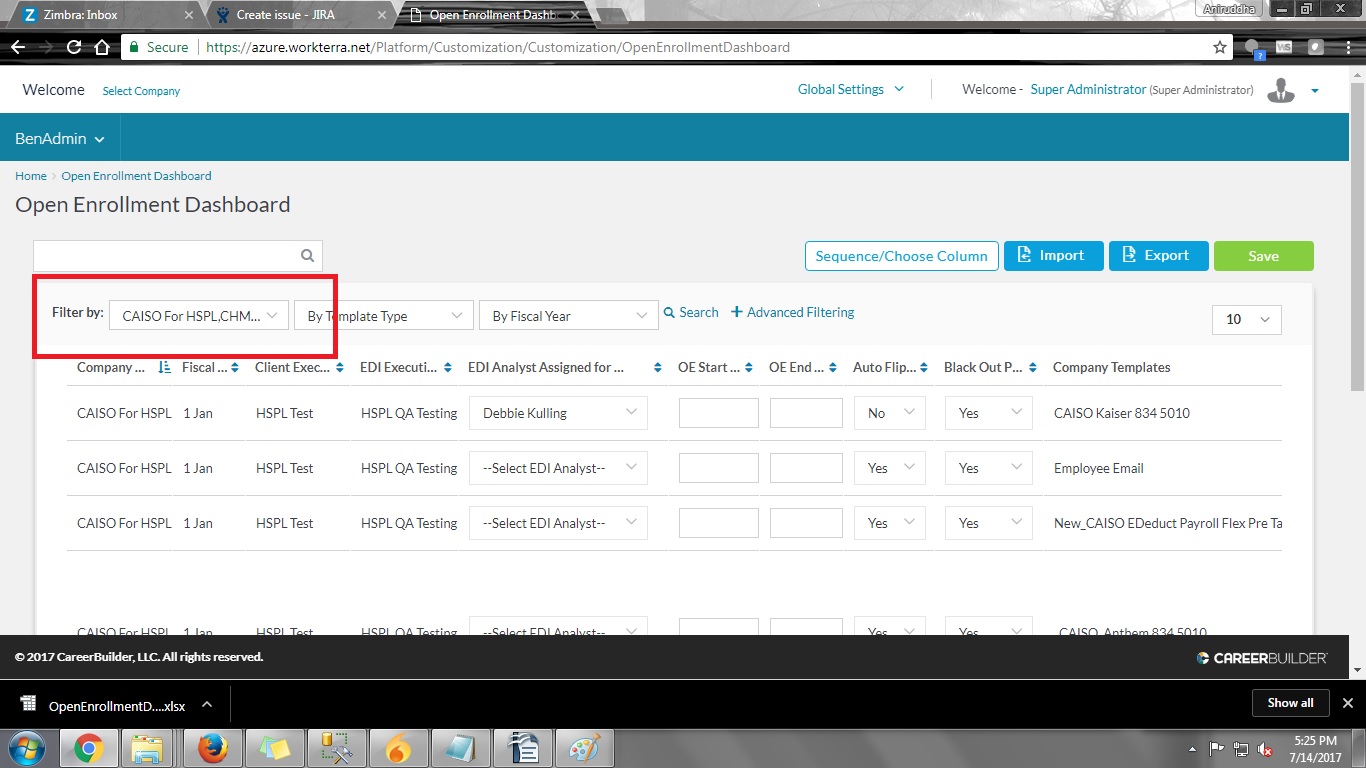1366x768 pixels.
Task: Click the user profile avatar icon top right
Action: [1281, 90]
